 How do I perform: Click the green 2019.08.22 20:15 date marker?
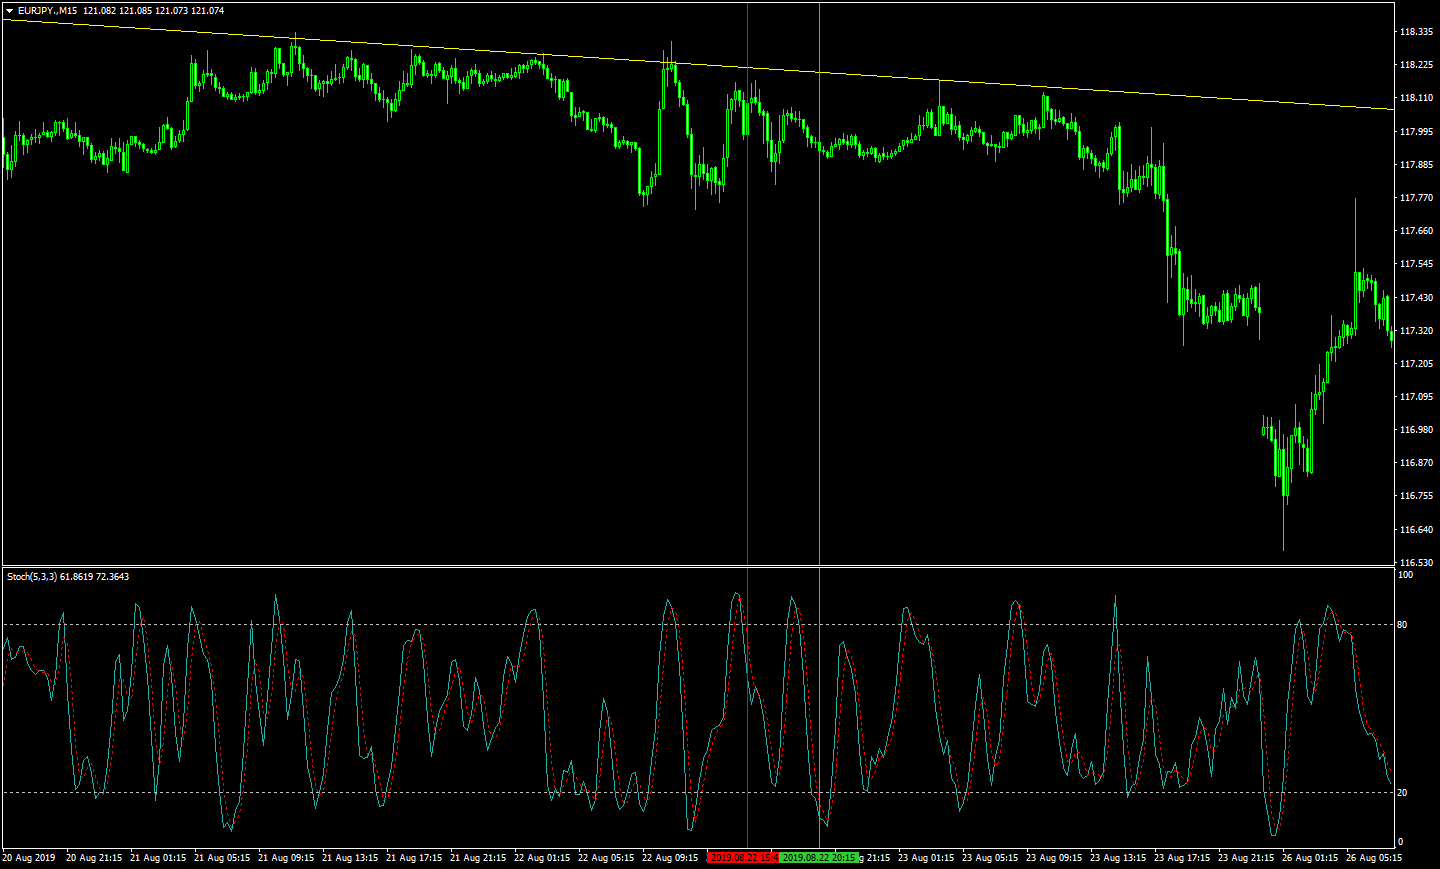[x=817, y=858]
